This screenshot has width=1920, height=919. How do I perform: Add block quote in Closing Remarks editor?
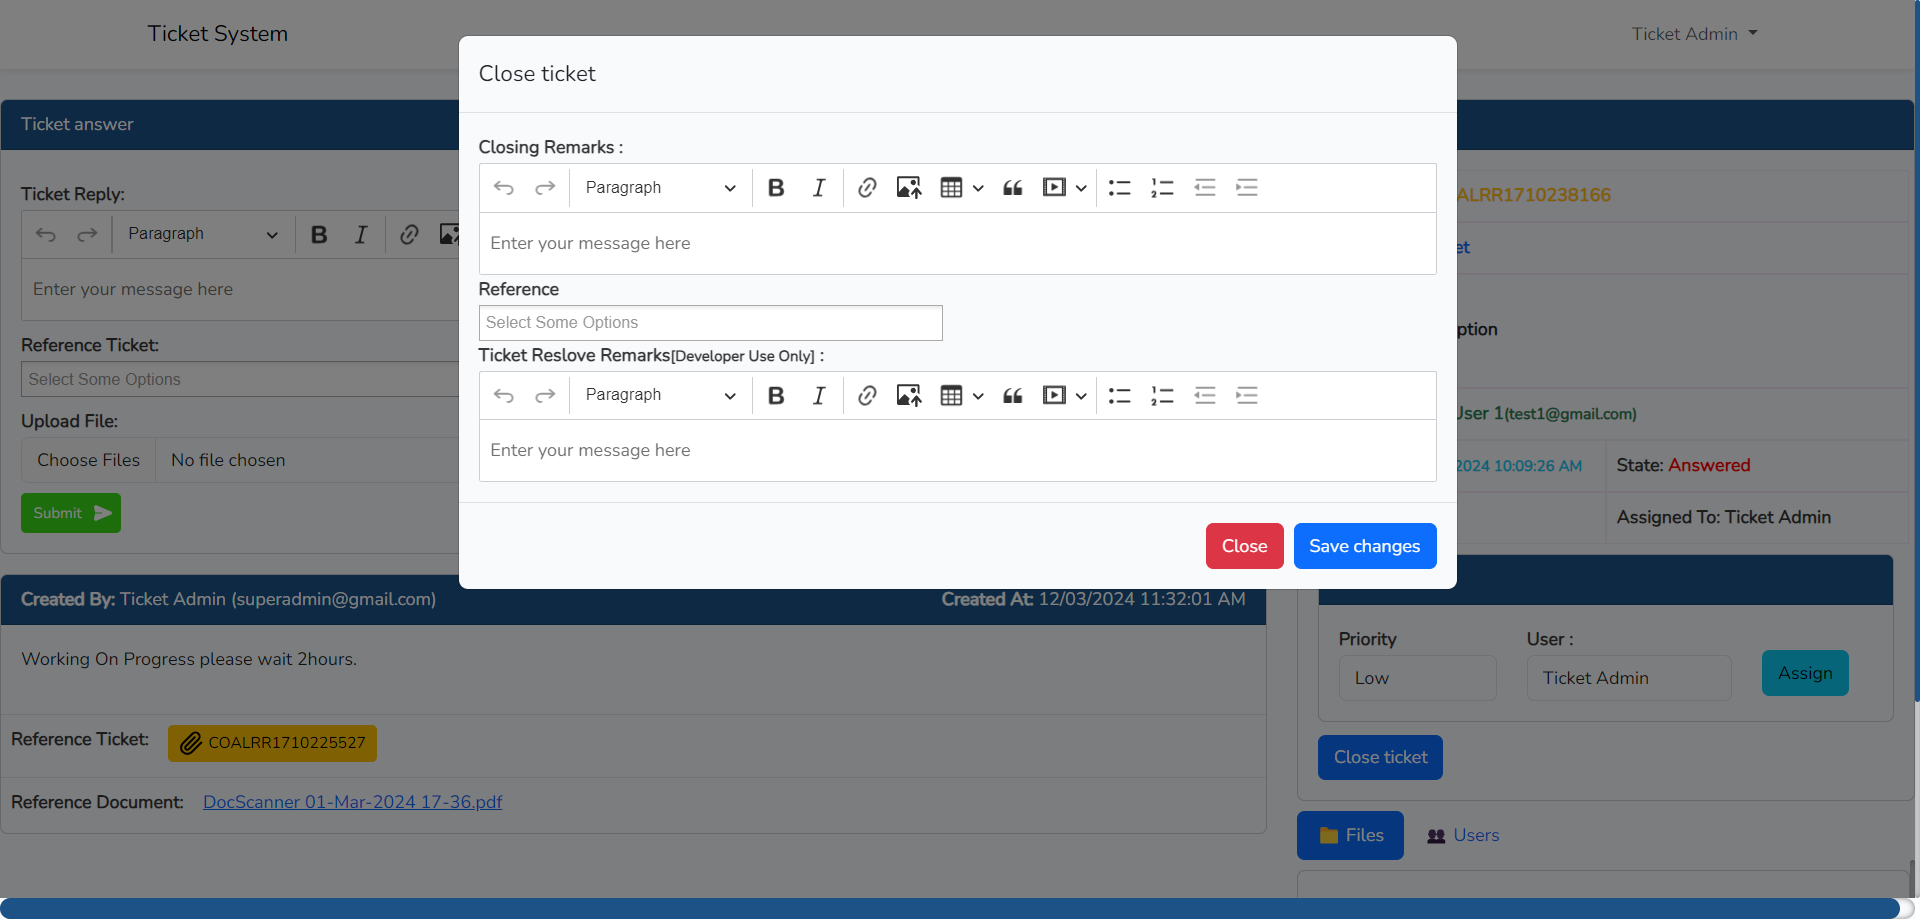(1012, 188)
